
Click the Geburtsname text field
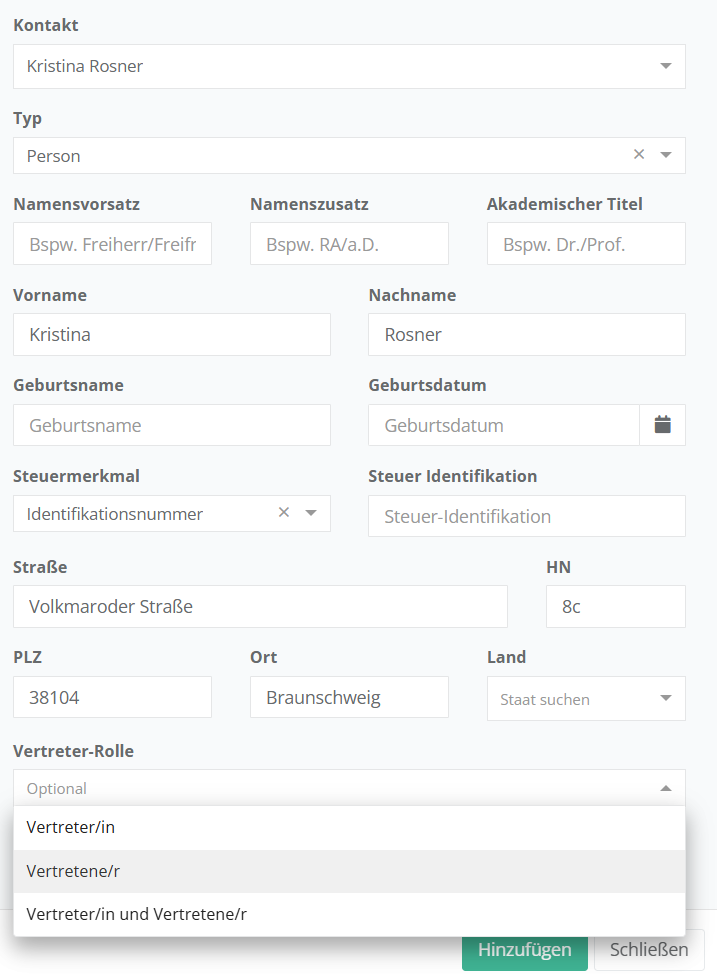(x=171, y=425)
